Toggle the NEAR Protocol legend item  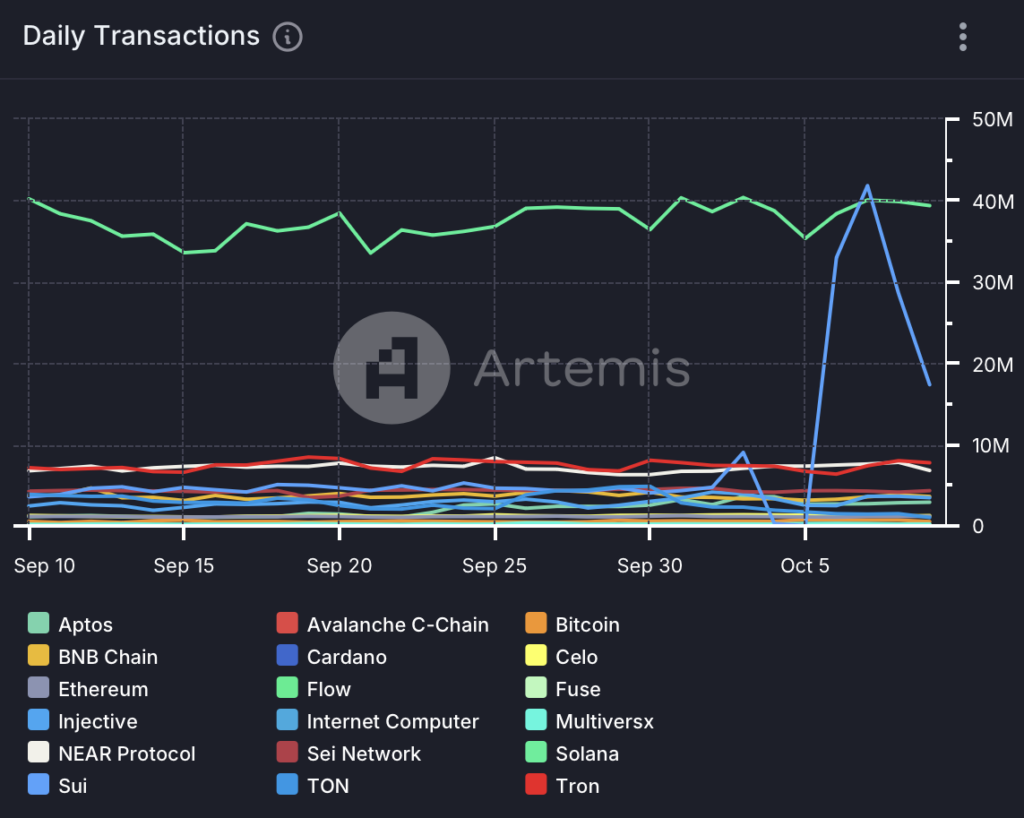point(126,754)
